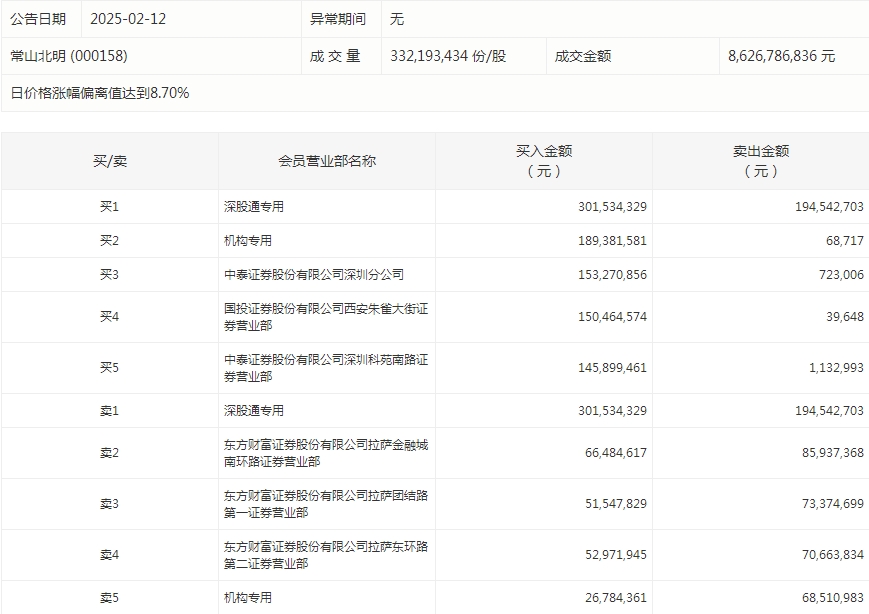Select buy amount 189,381,581 in 买2 row
This screenshot has width=869, height=614.
click(612, 241)
